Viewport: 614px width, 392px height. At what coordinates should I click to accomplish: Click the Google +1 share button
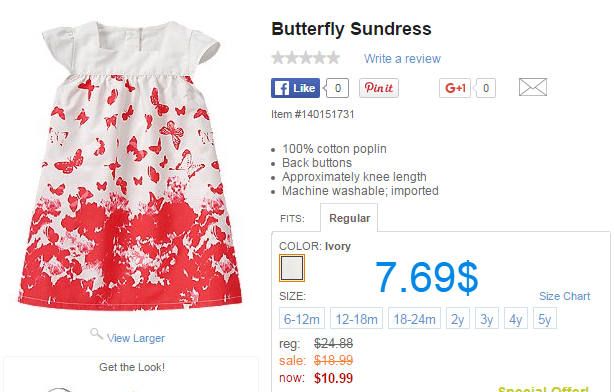(x=455, y=88)
